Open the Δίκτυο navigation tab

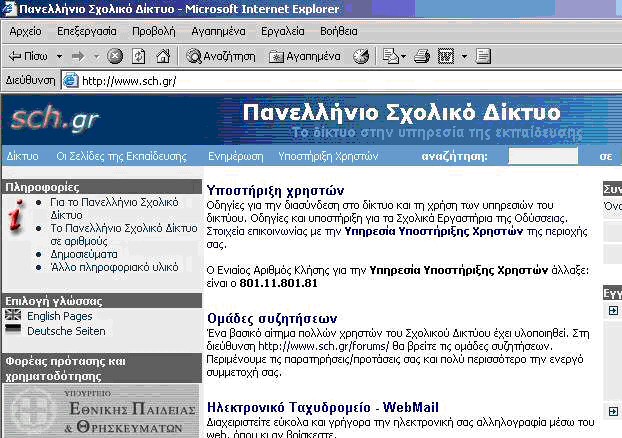coord(22,156)
